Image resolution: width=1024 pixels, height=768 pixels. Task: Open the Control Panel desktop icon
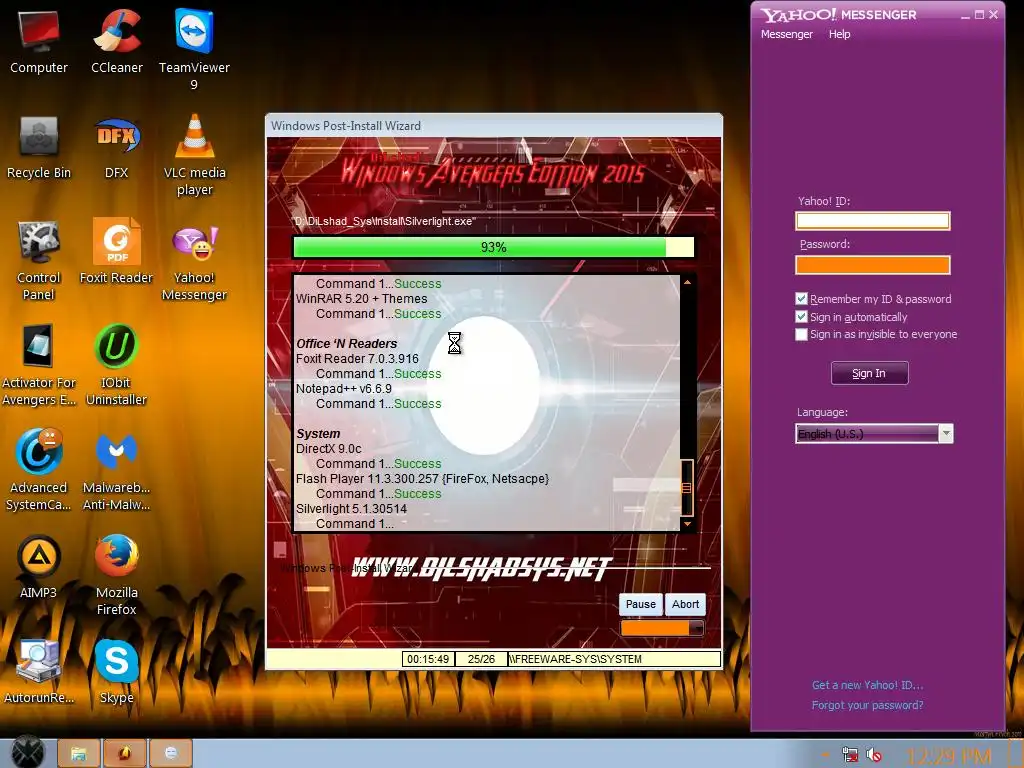point(39,260)
